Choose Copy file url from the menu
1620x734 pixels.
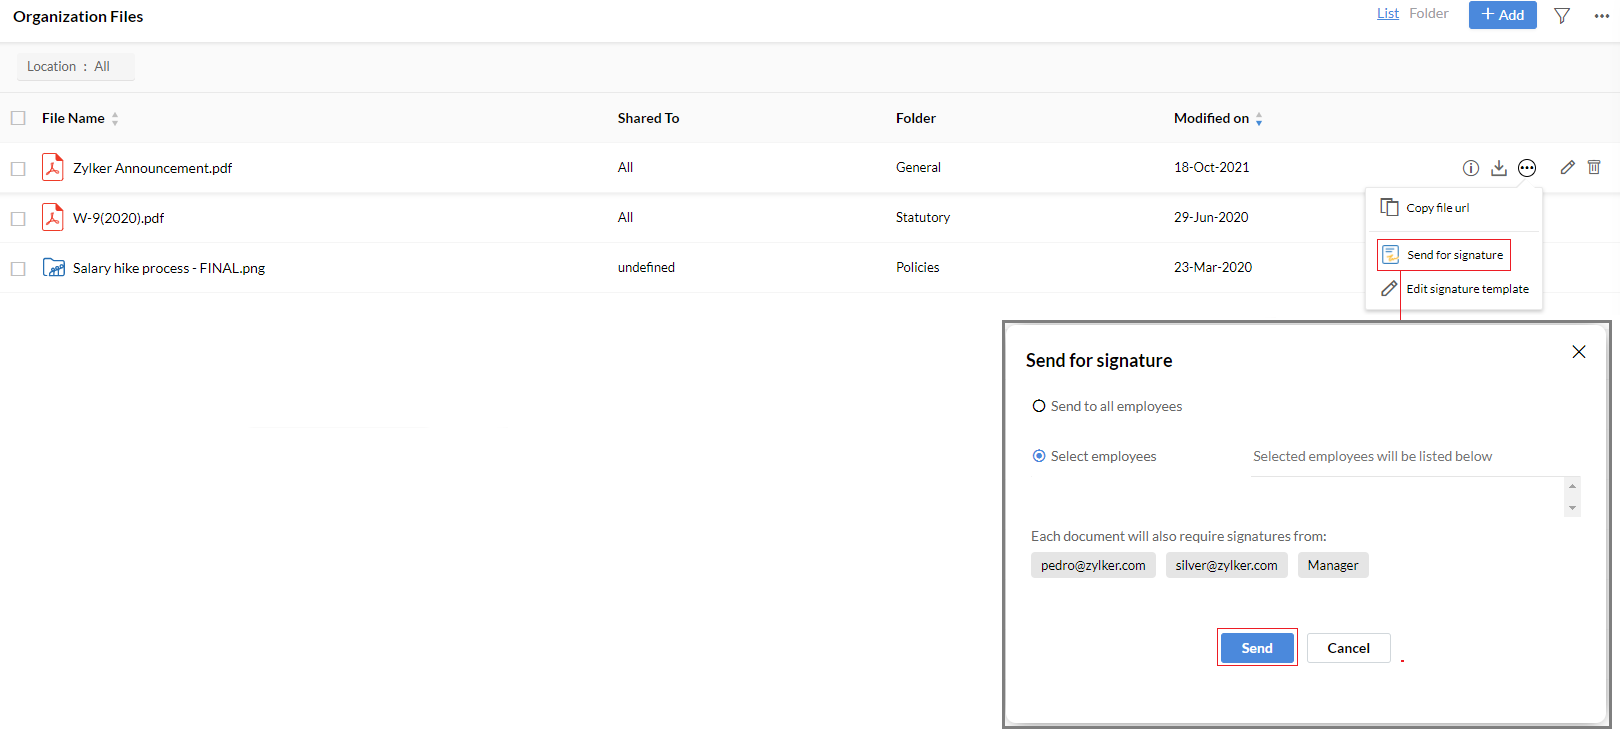point(1438,208)
